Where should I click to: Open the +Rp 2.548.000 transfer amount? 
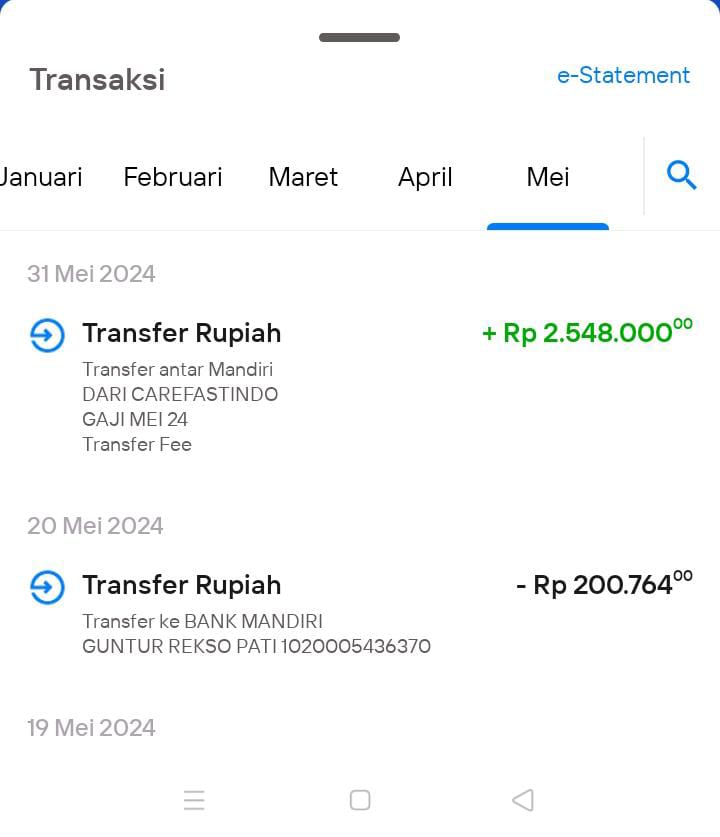click(587, 332)
